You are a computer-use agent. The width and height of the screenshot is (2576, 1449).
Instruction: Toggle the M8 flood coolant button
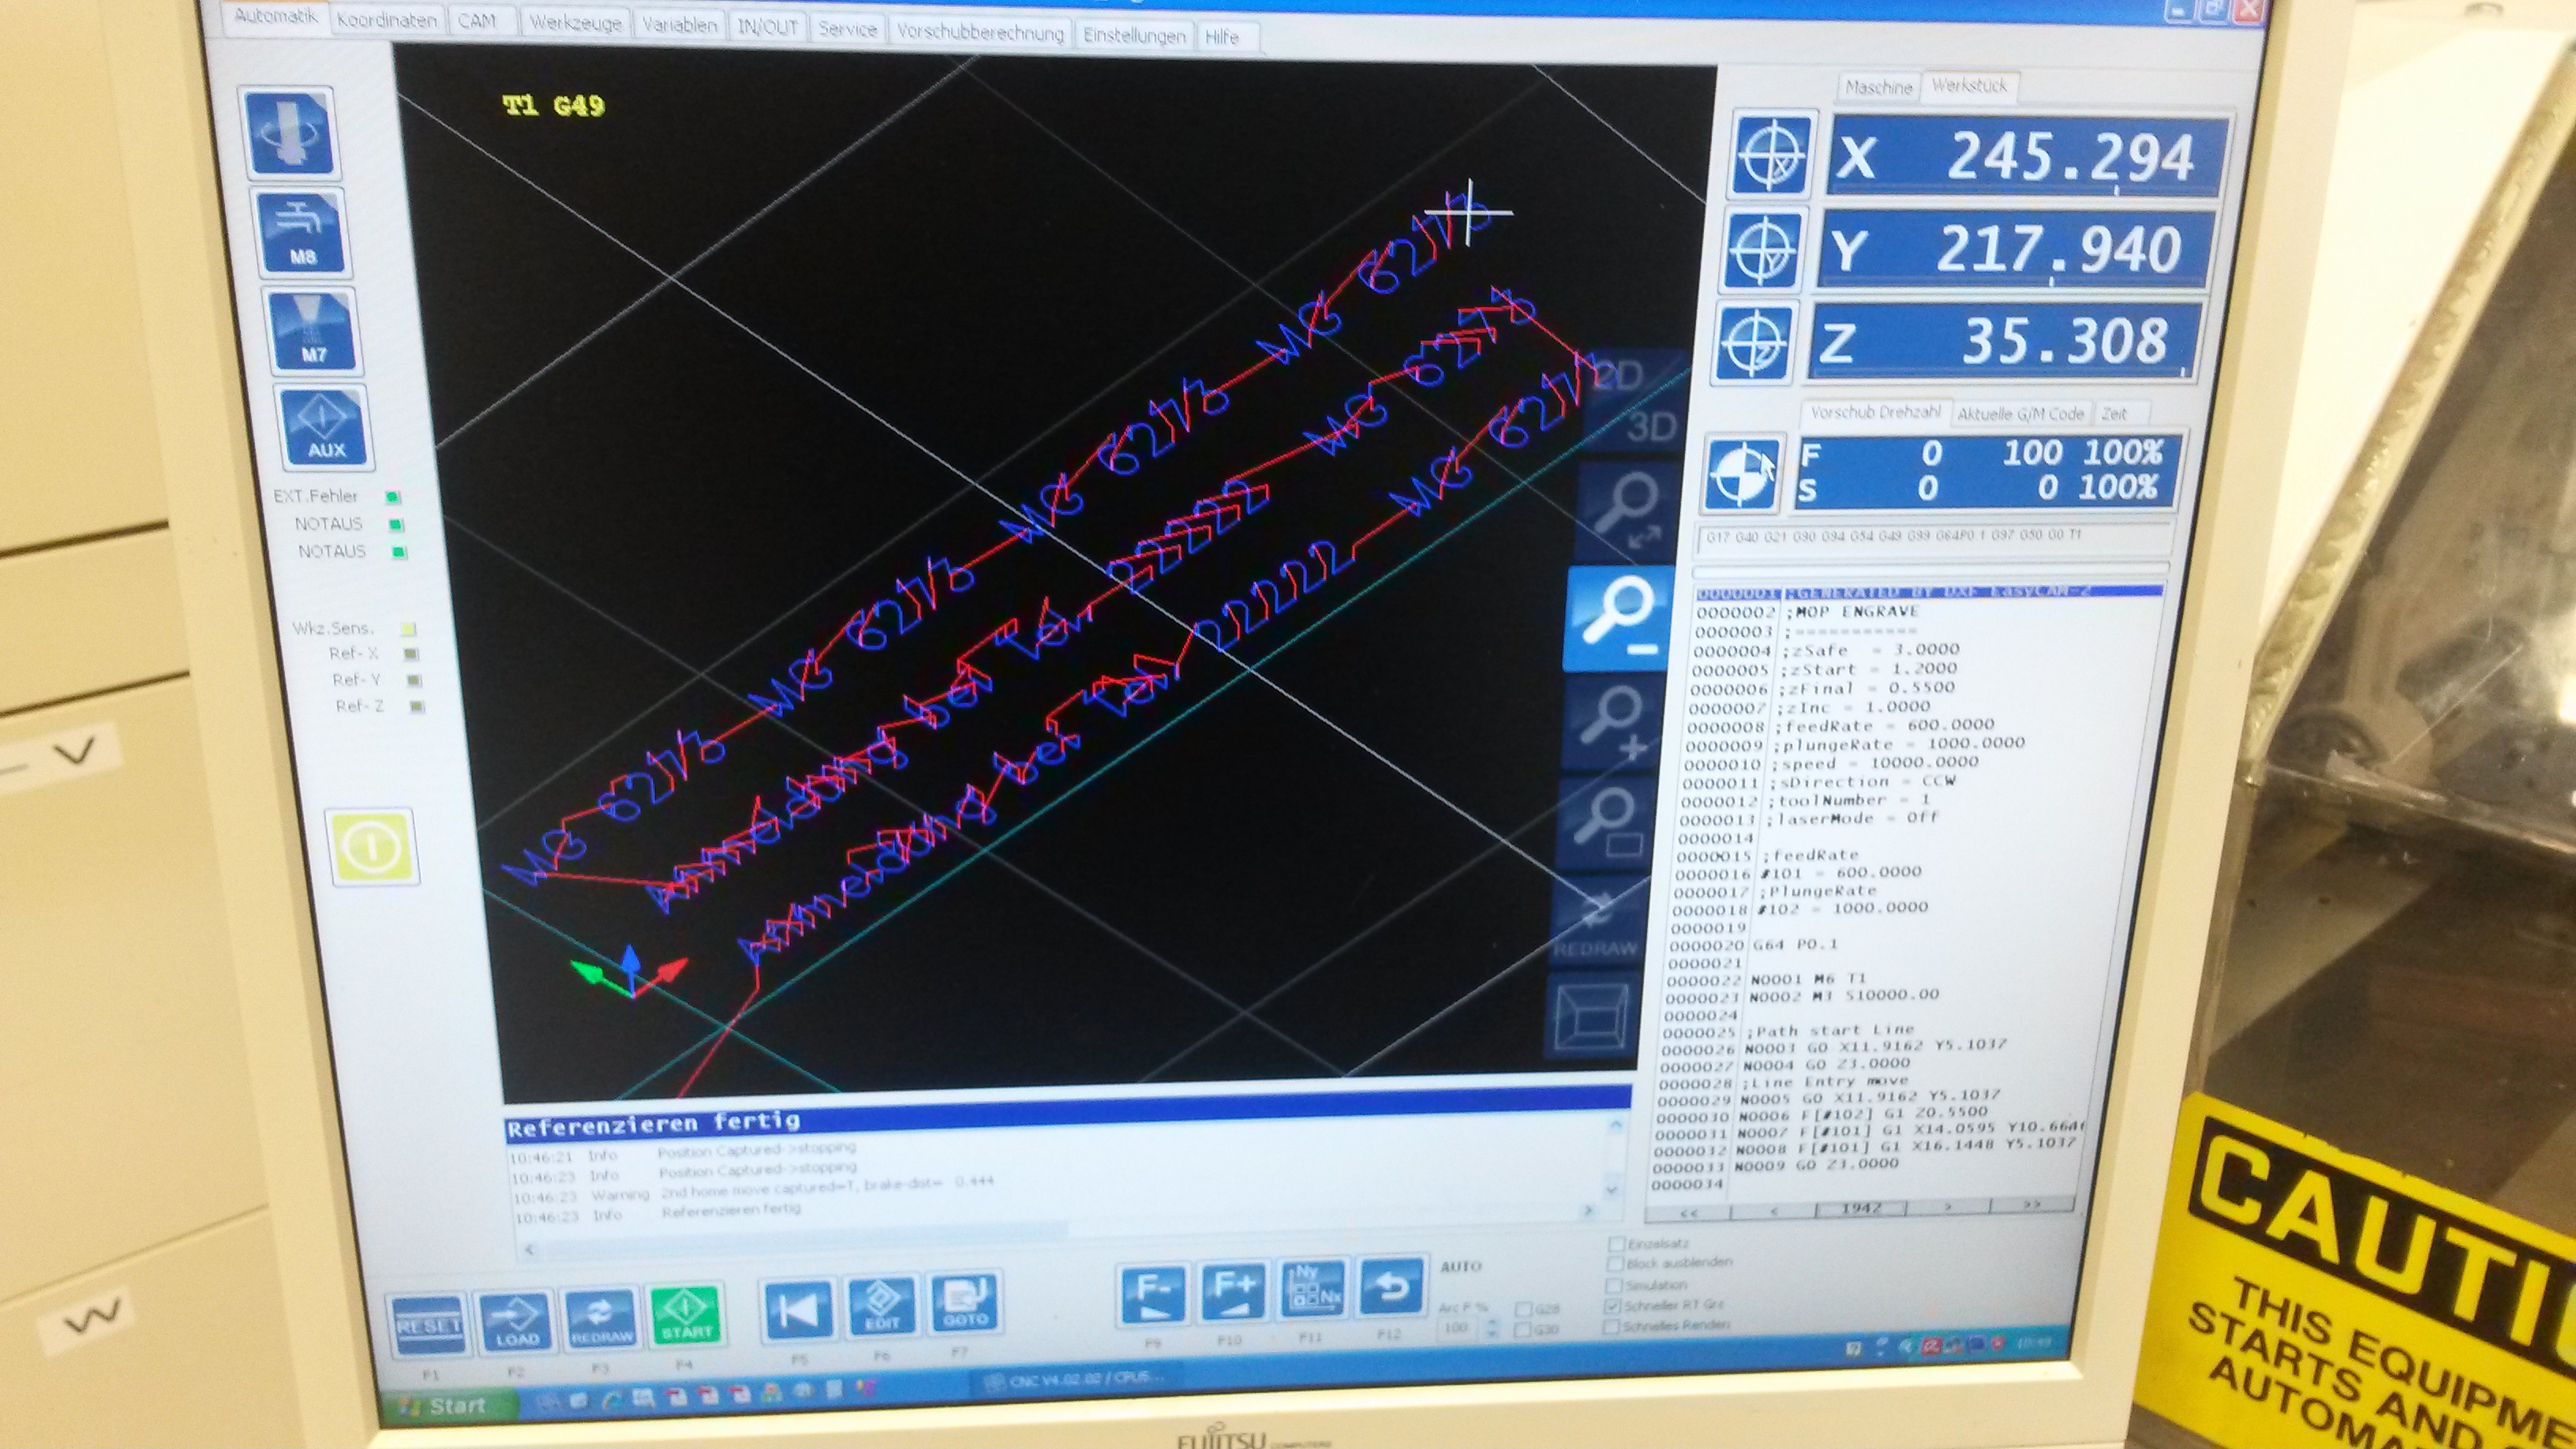(301, 232)
